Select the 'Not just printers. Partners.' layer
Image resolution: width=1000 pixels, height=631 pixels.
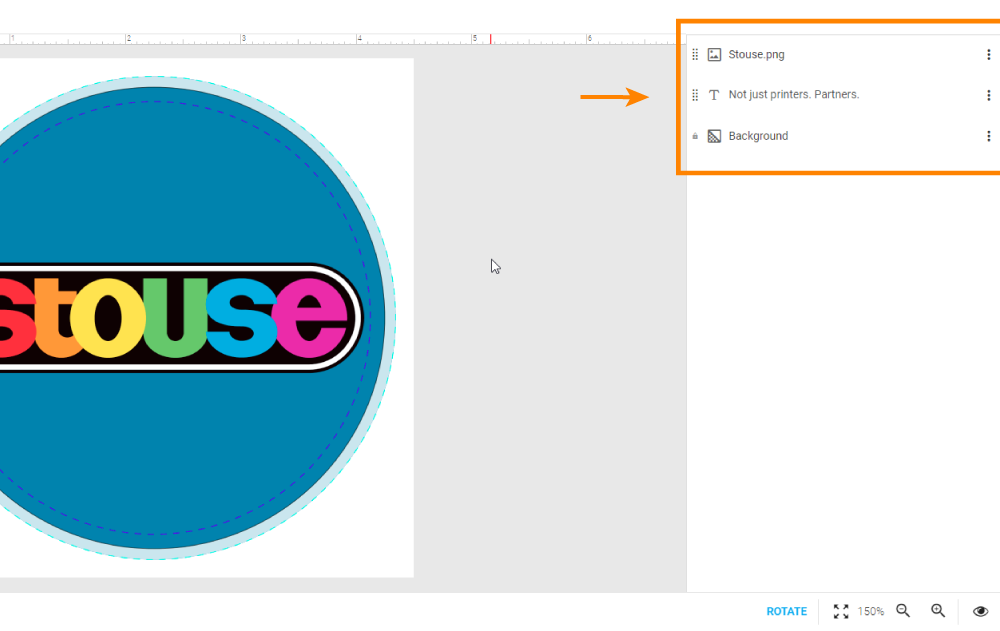(794, 94)
